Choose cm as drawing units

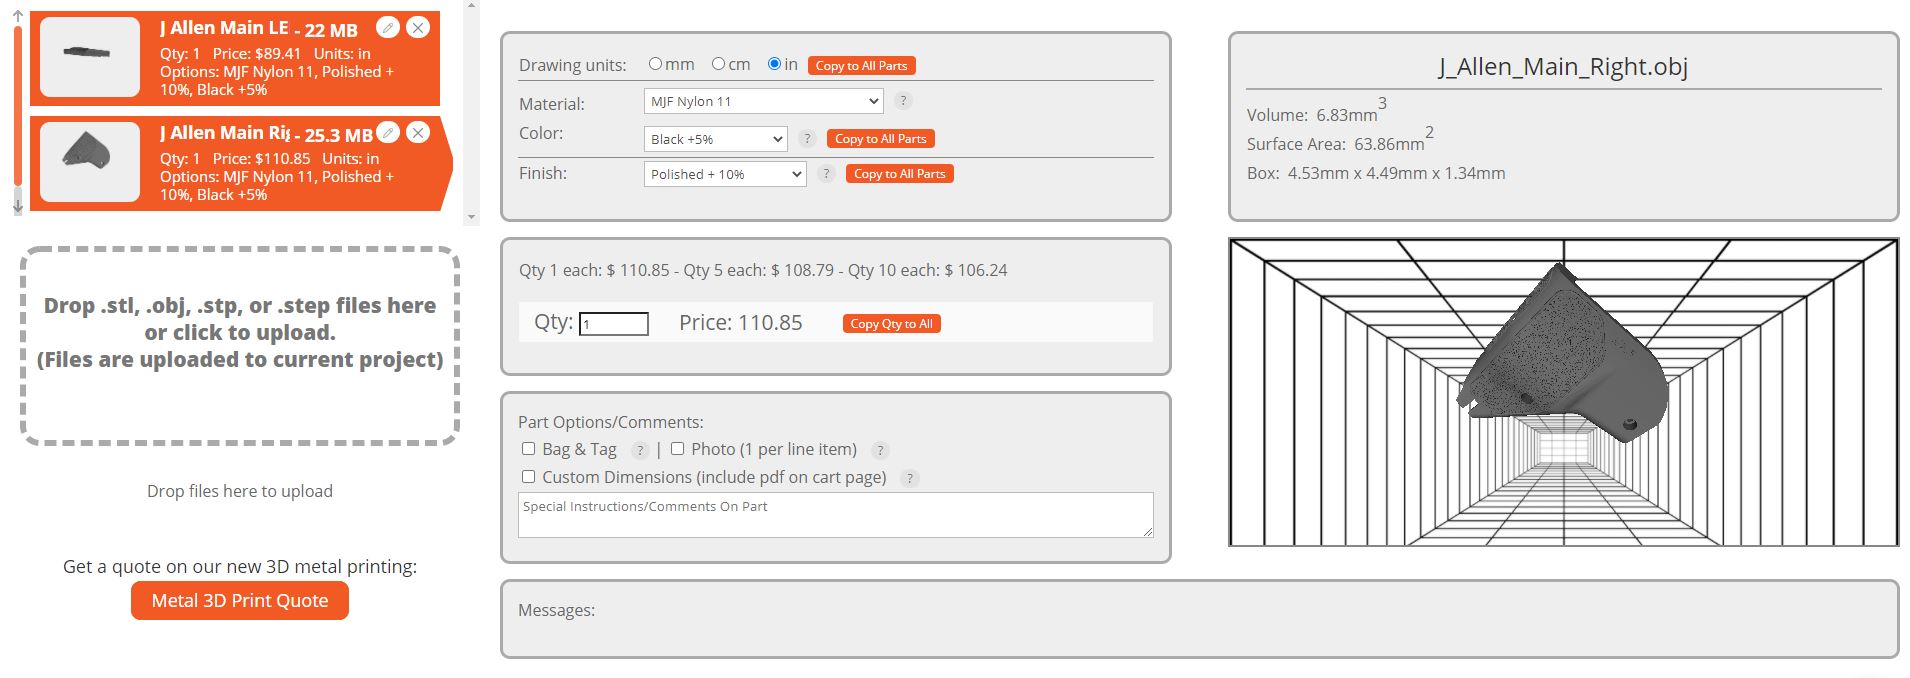pos(718,64)
